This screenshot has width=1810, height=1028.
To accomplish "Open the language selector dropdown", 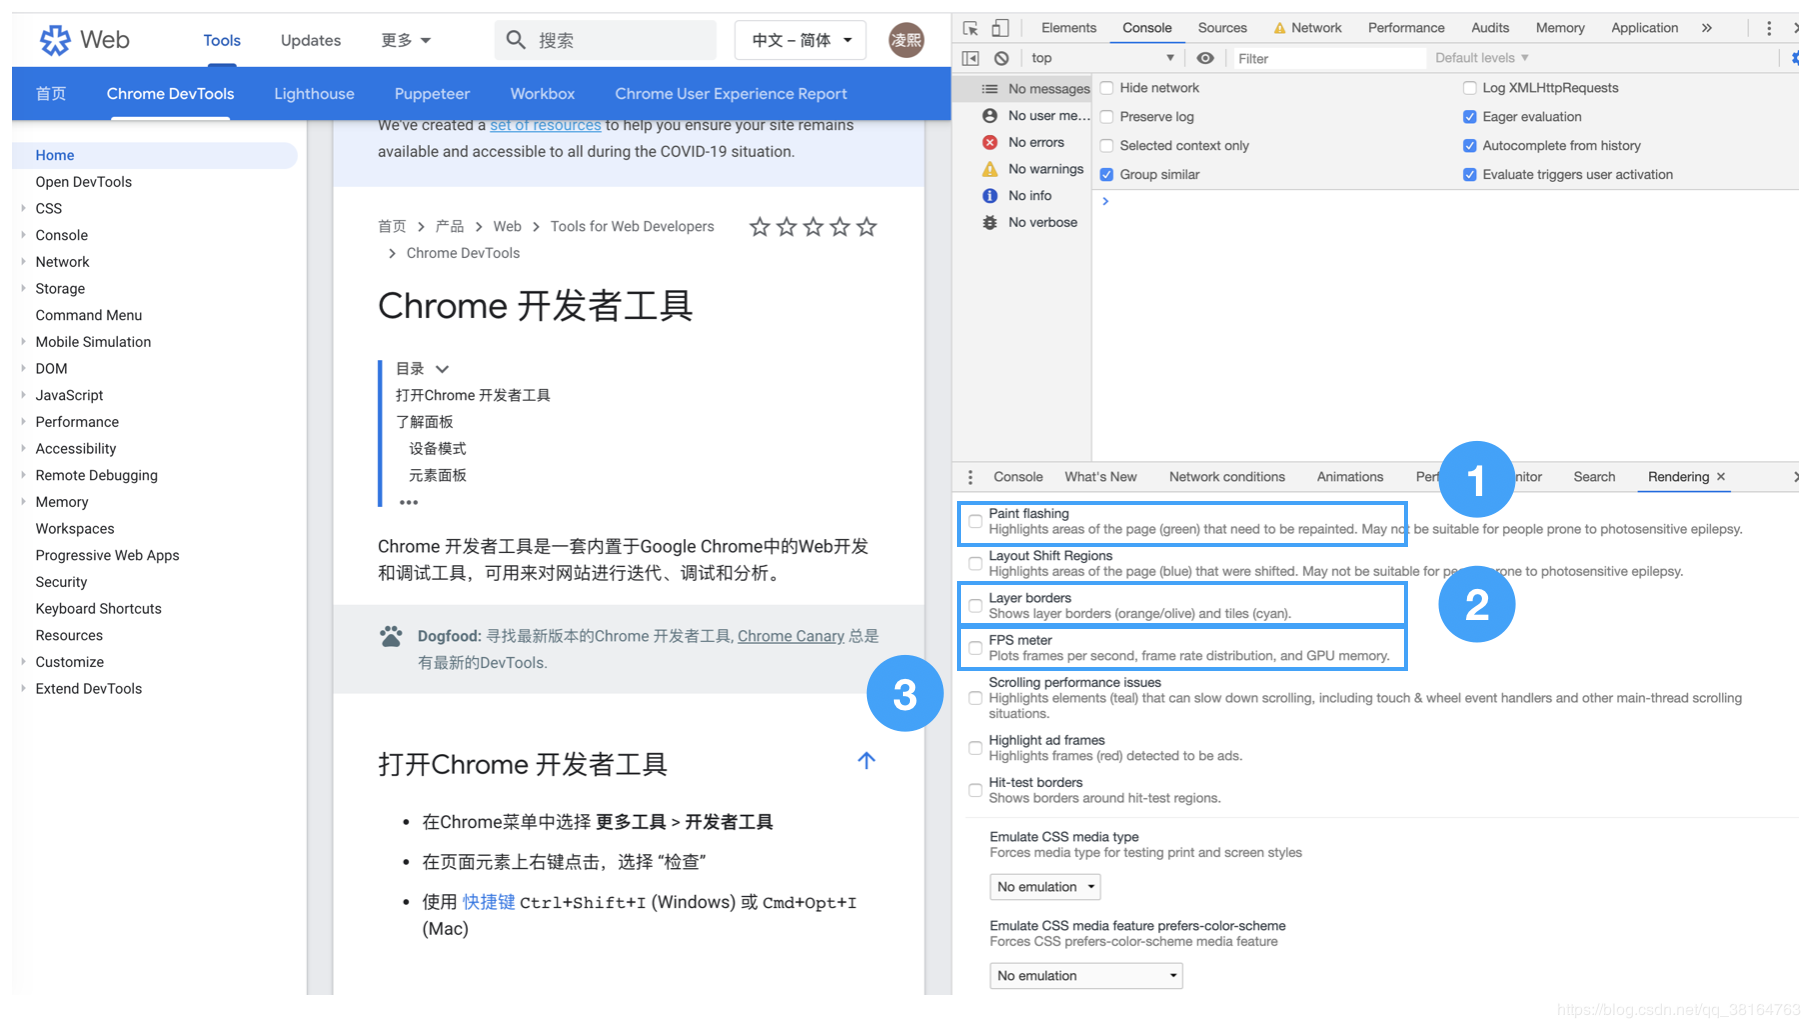I will 801,40.
